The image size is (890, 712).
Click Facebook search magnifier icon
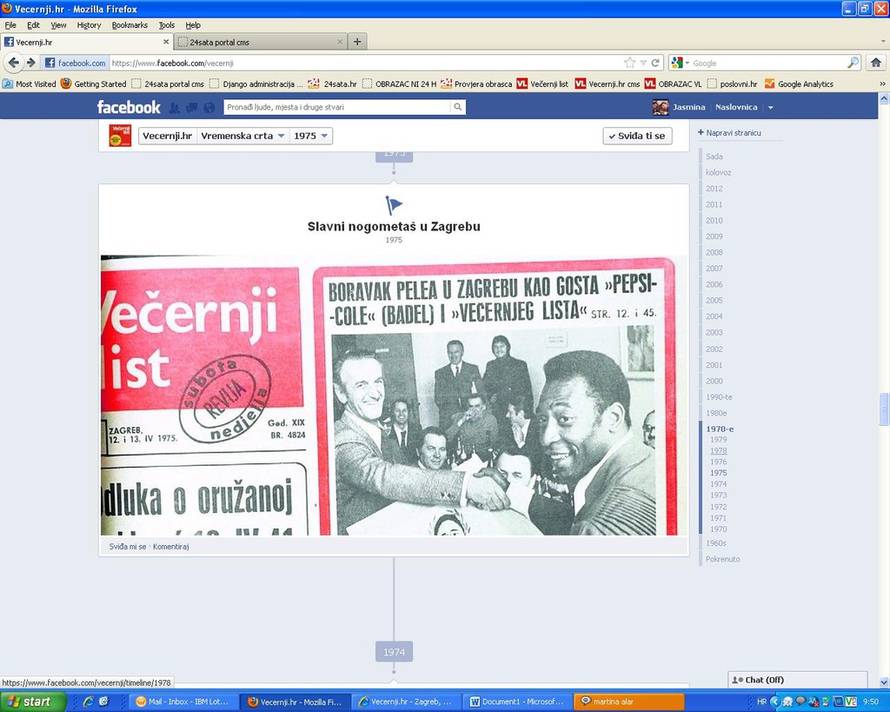coord(402,107)
